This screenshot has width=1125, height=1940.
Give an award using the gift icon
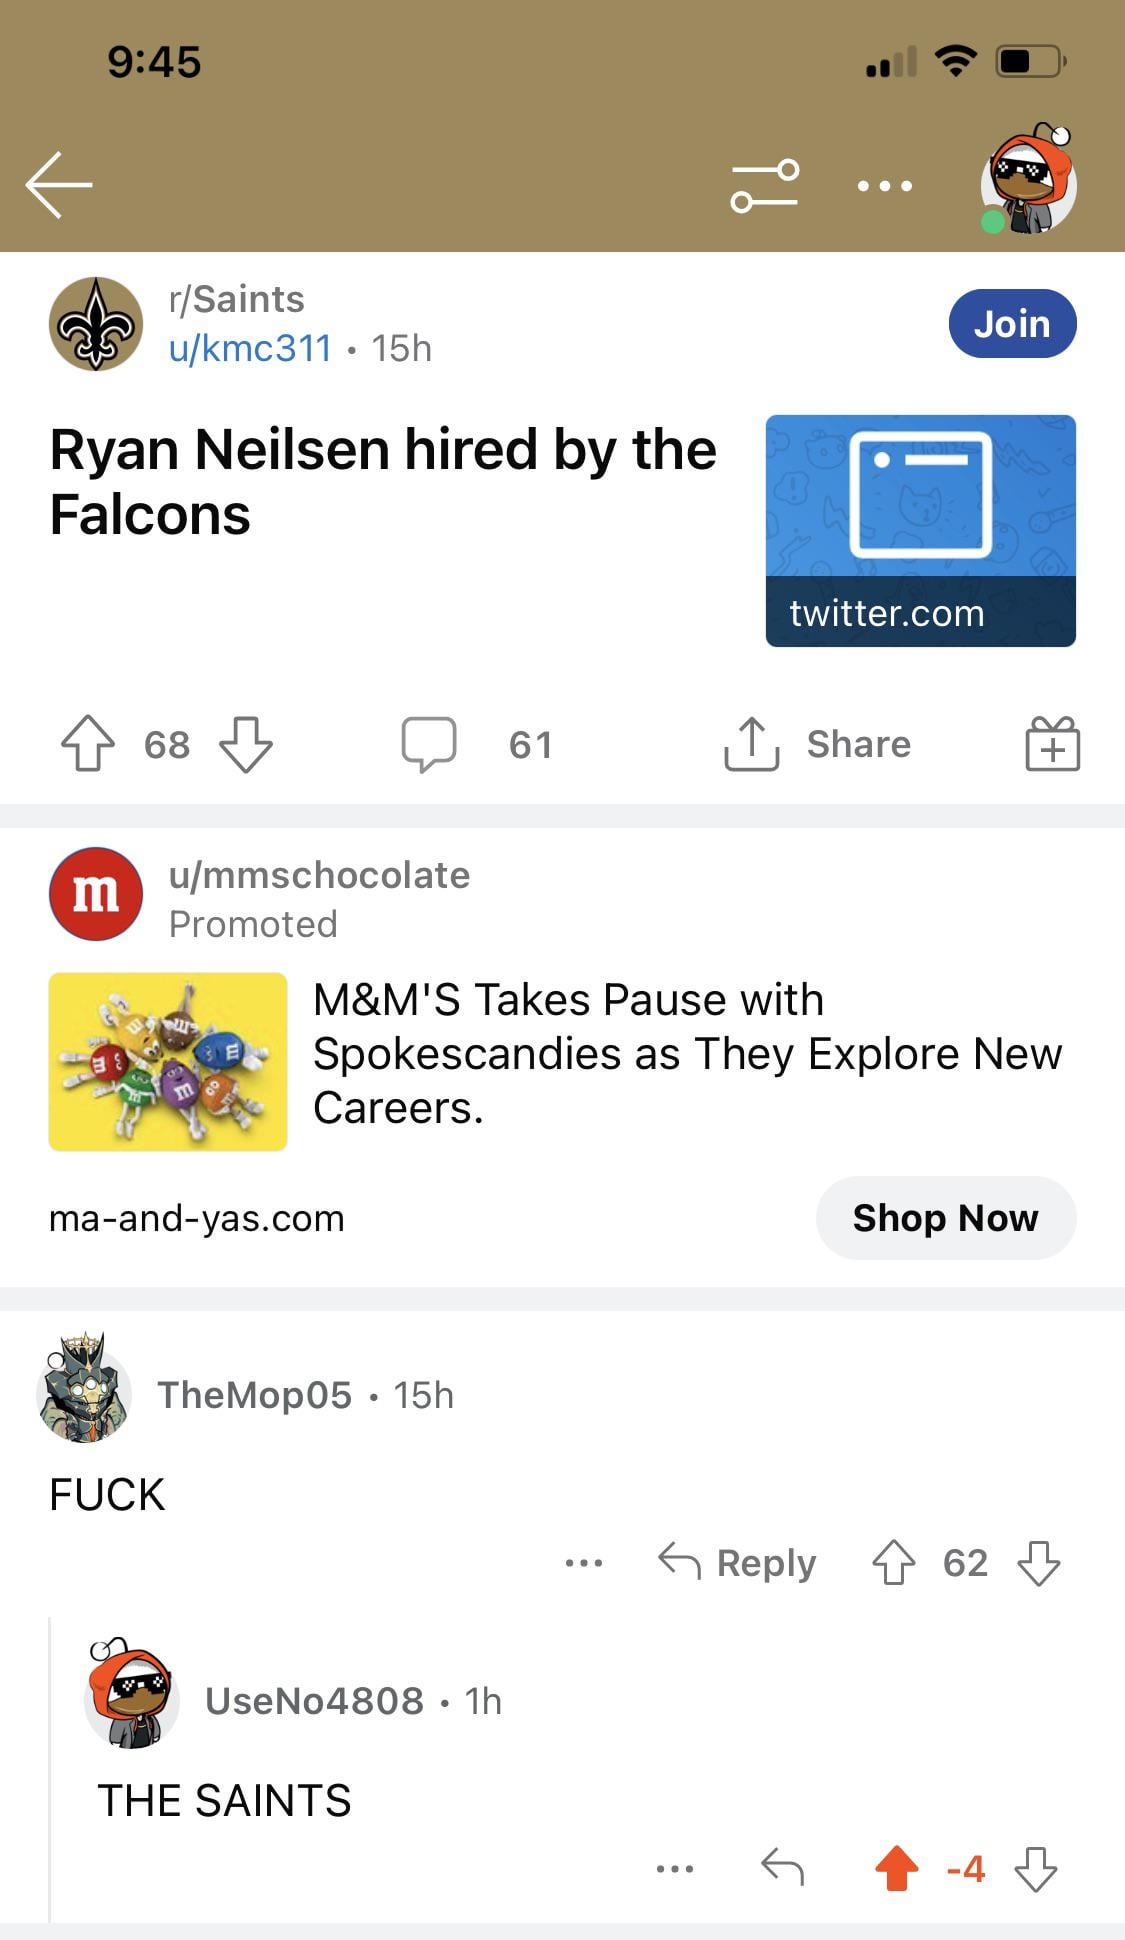click(1052, 744)
